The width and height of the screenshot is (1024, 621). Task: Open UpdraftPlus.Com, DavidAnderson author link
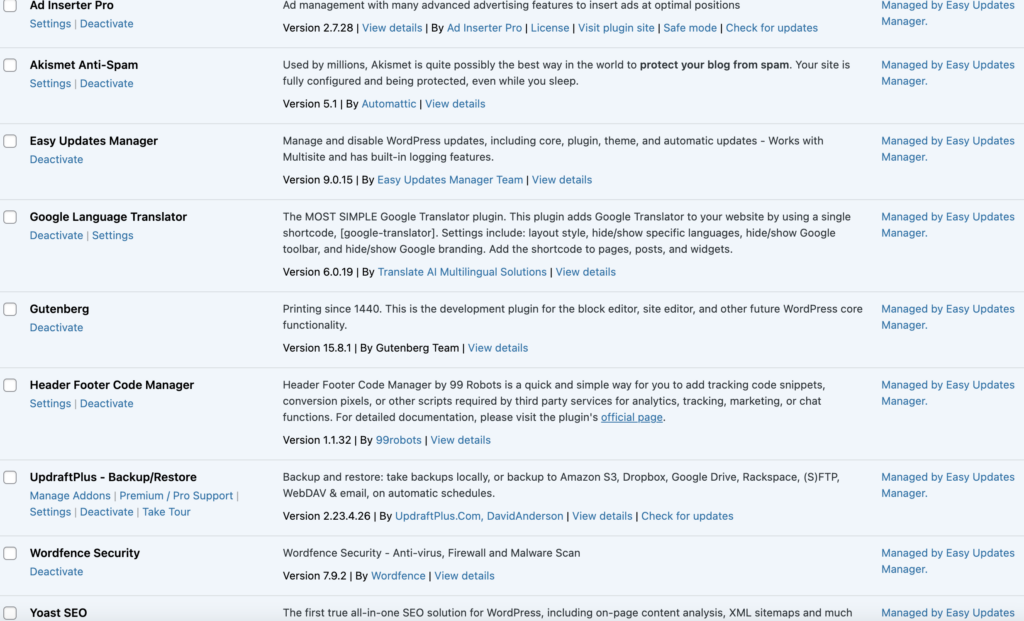(x=479, y=516)
